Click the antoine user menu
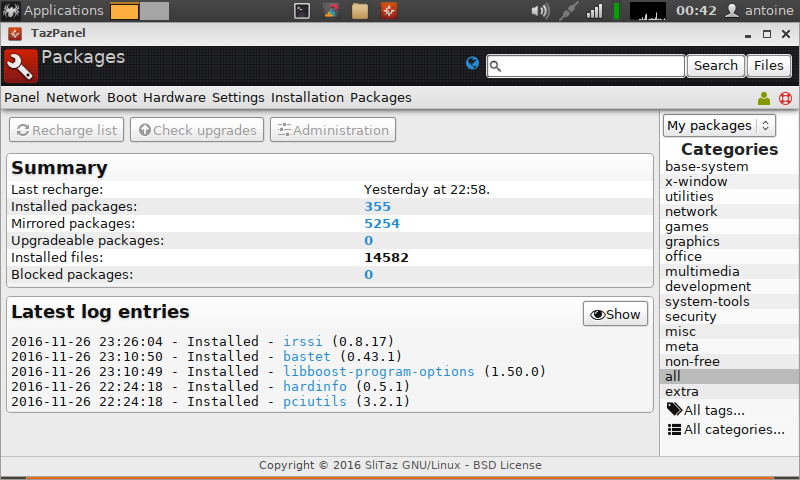The height and width of the screenshot is (480, 800). tap(760, 11)
